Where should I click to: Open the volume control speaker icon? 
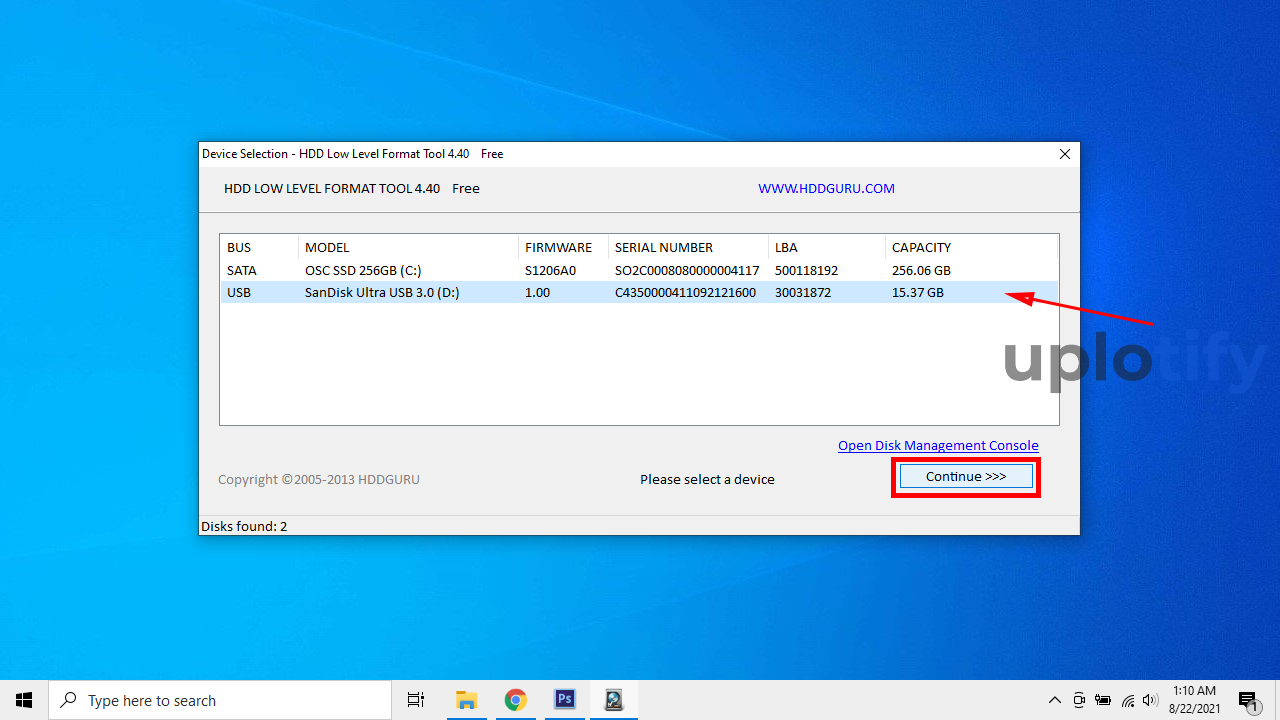1150,700
